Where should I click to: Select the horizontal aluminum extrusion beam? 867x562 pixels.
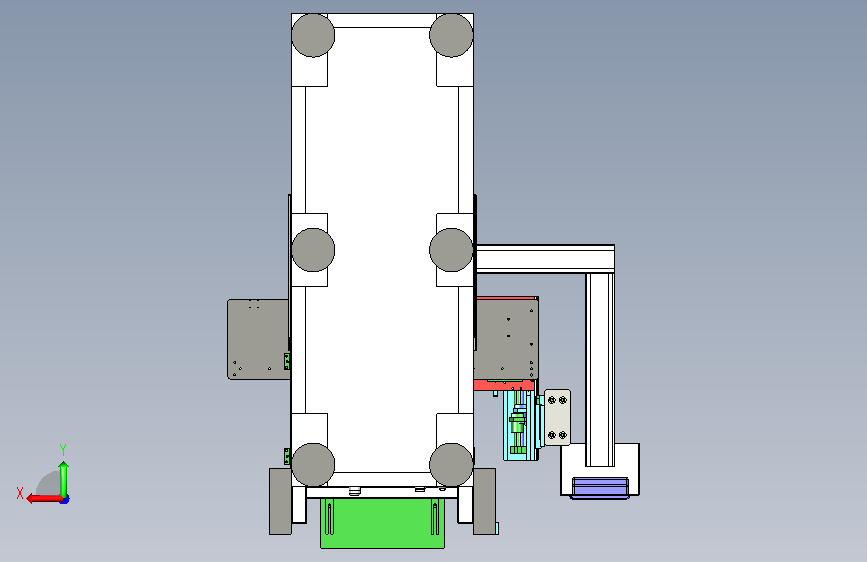(545, 258)
